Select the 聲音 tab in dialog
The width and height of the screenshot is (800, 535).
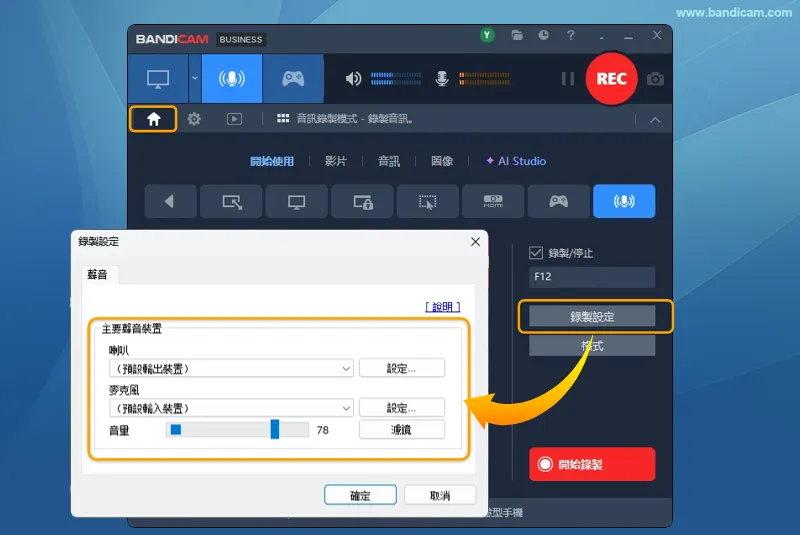pyautogui.click(x=97, y=275)
